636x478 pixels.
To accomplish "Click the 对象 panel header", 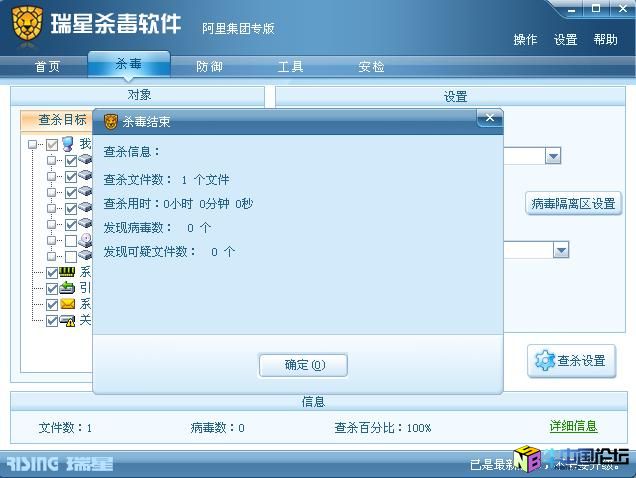I will [x=138, y=95].
